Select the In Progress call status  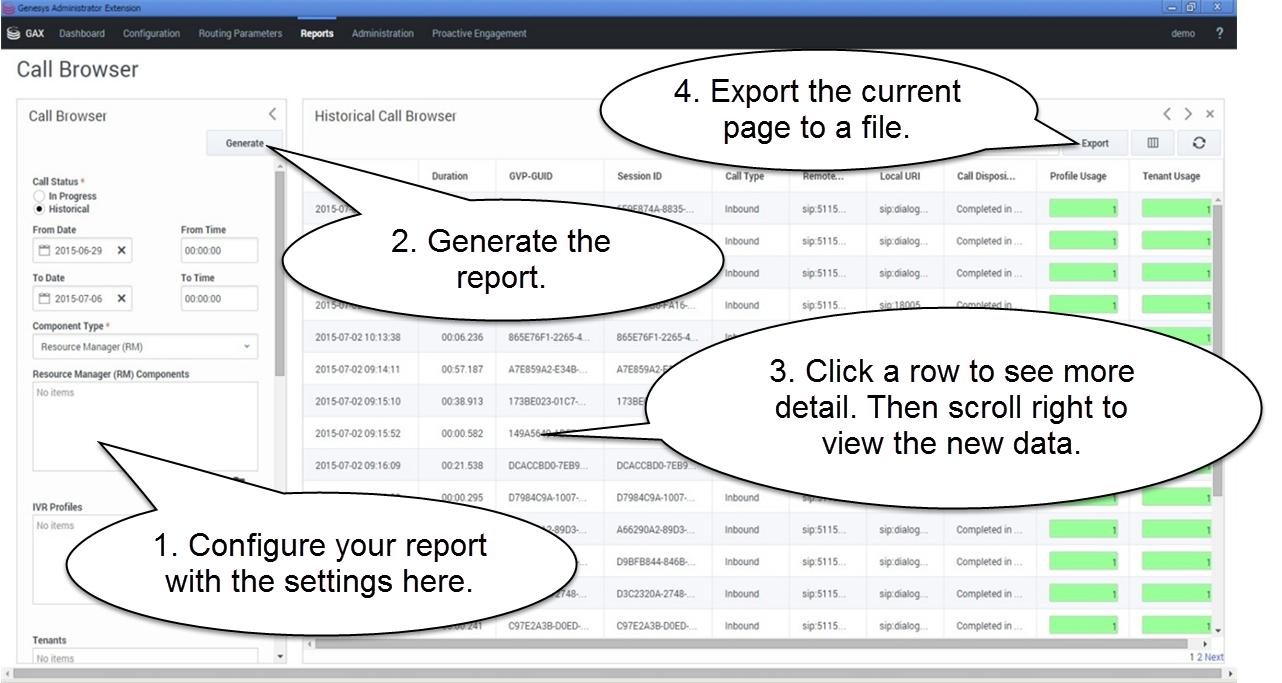click(40, 197)
